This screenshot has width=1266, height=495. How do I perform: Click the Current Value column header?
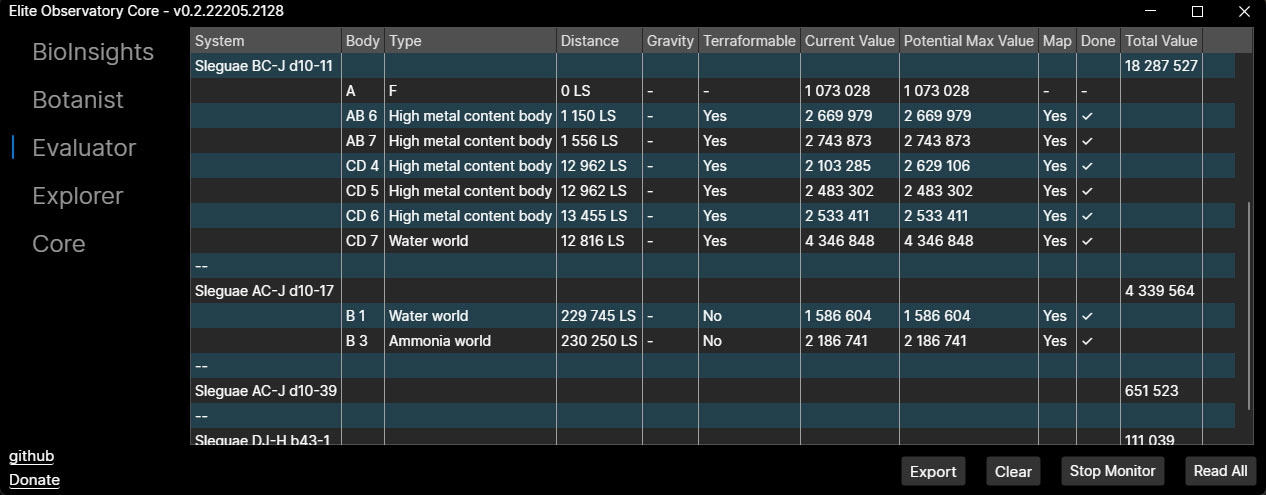point(850,41)
